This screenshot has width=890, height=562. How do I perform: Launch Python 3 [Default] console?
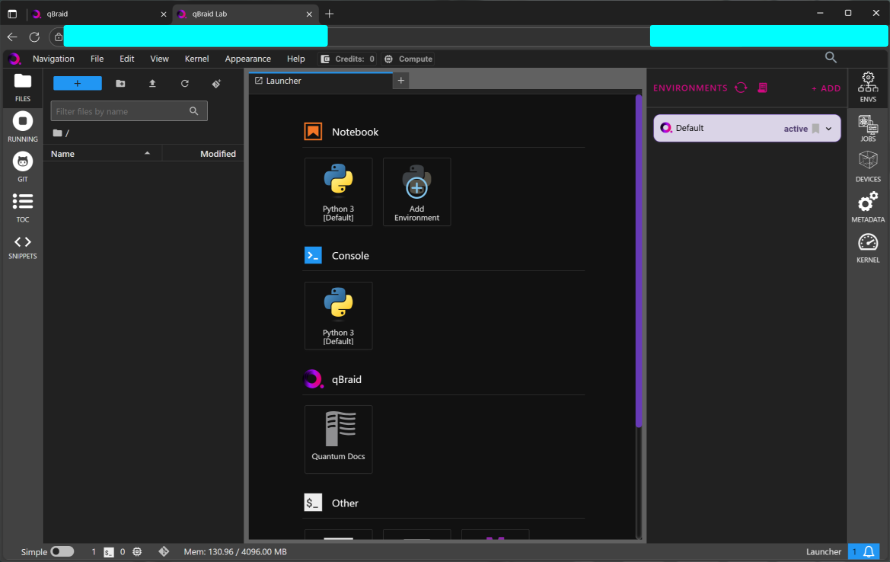coord(338,316)
